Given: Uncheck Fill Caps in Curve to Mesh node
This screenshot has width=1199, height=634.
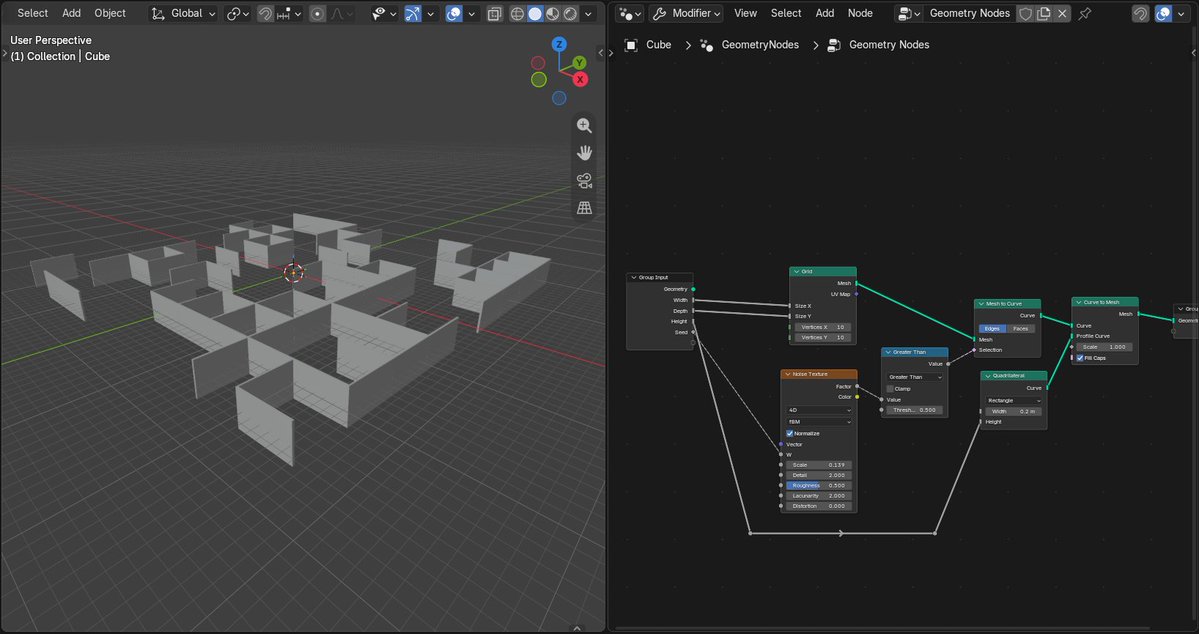Looking at the screenshot, I should tap(1080, 358).
